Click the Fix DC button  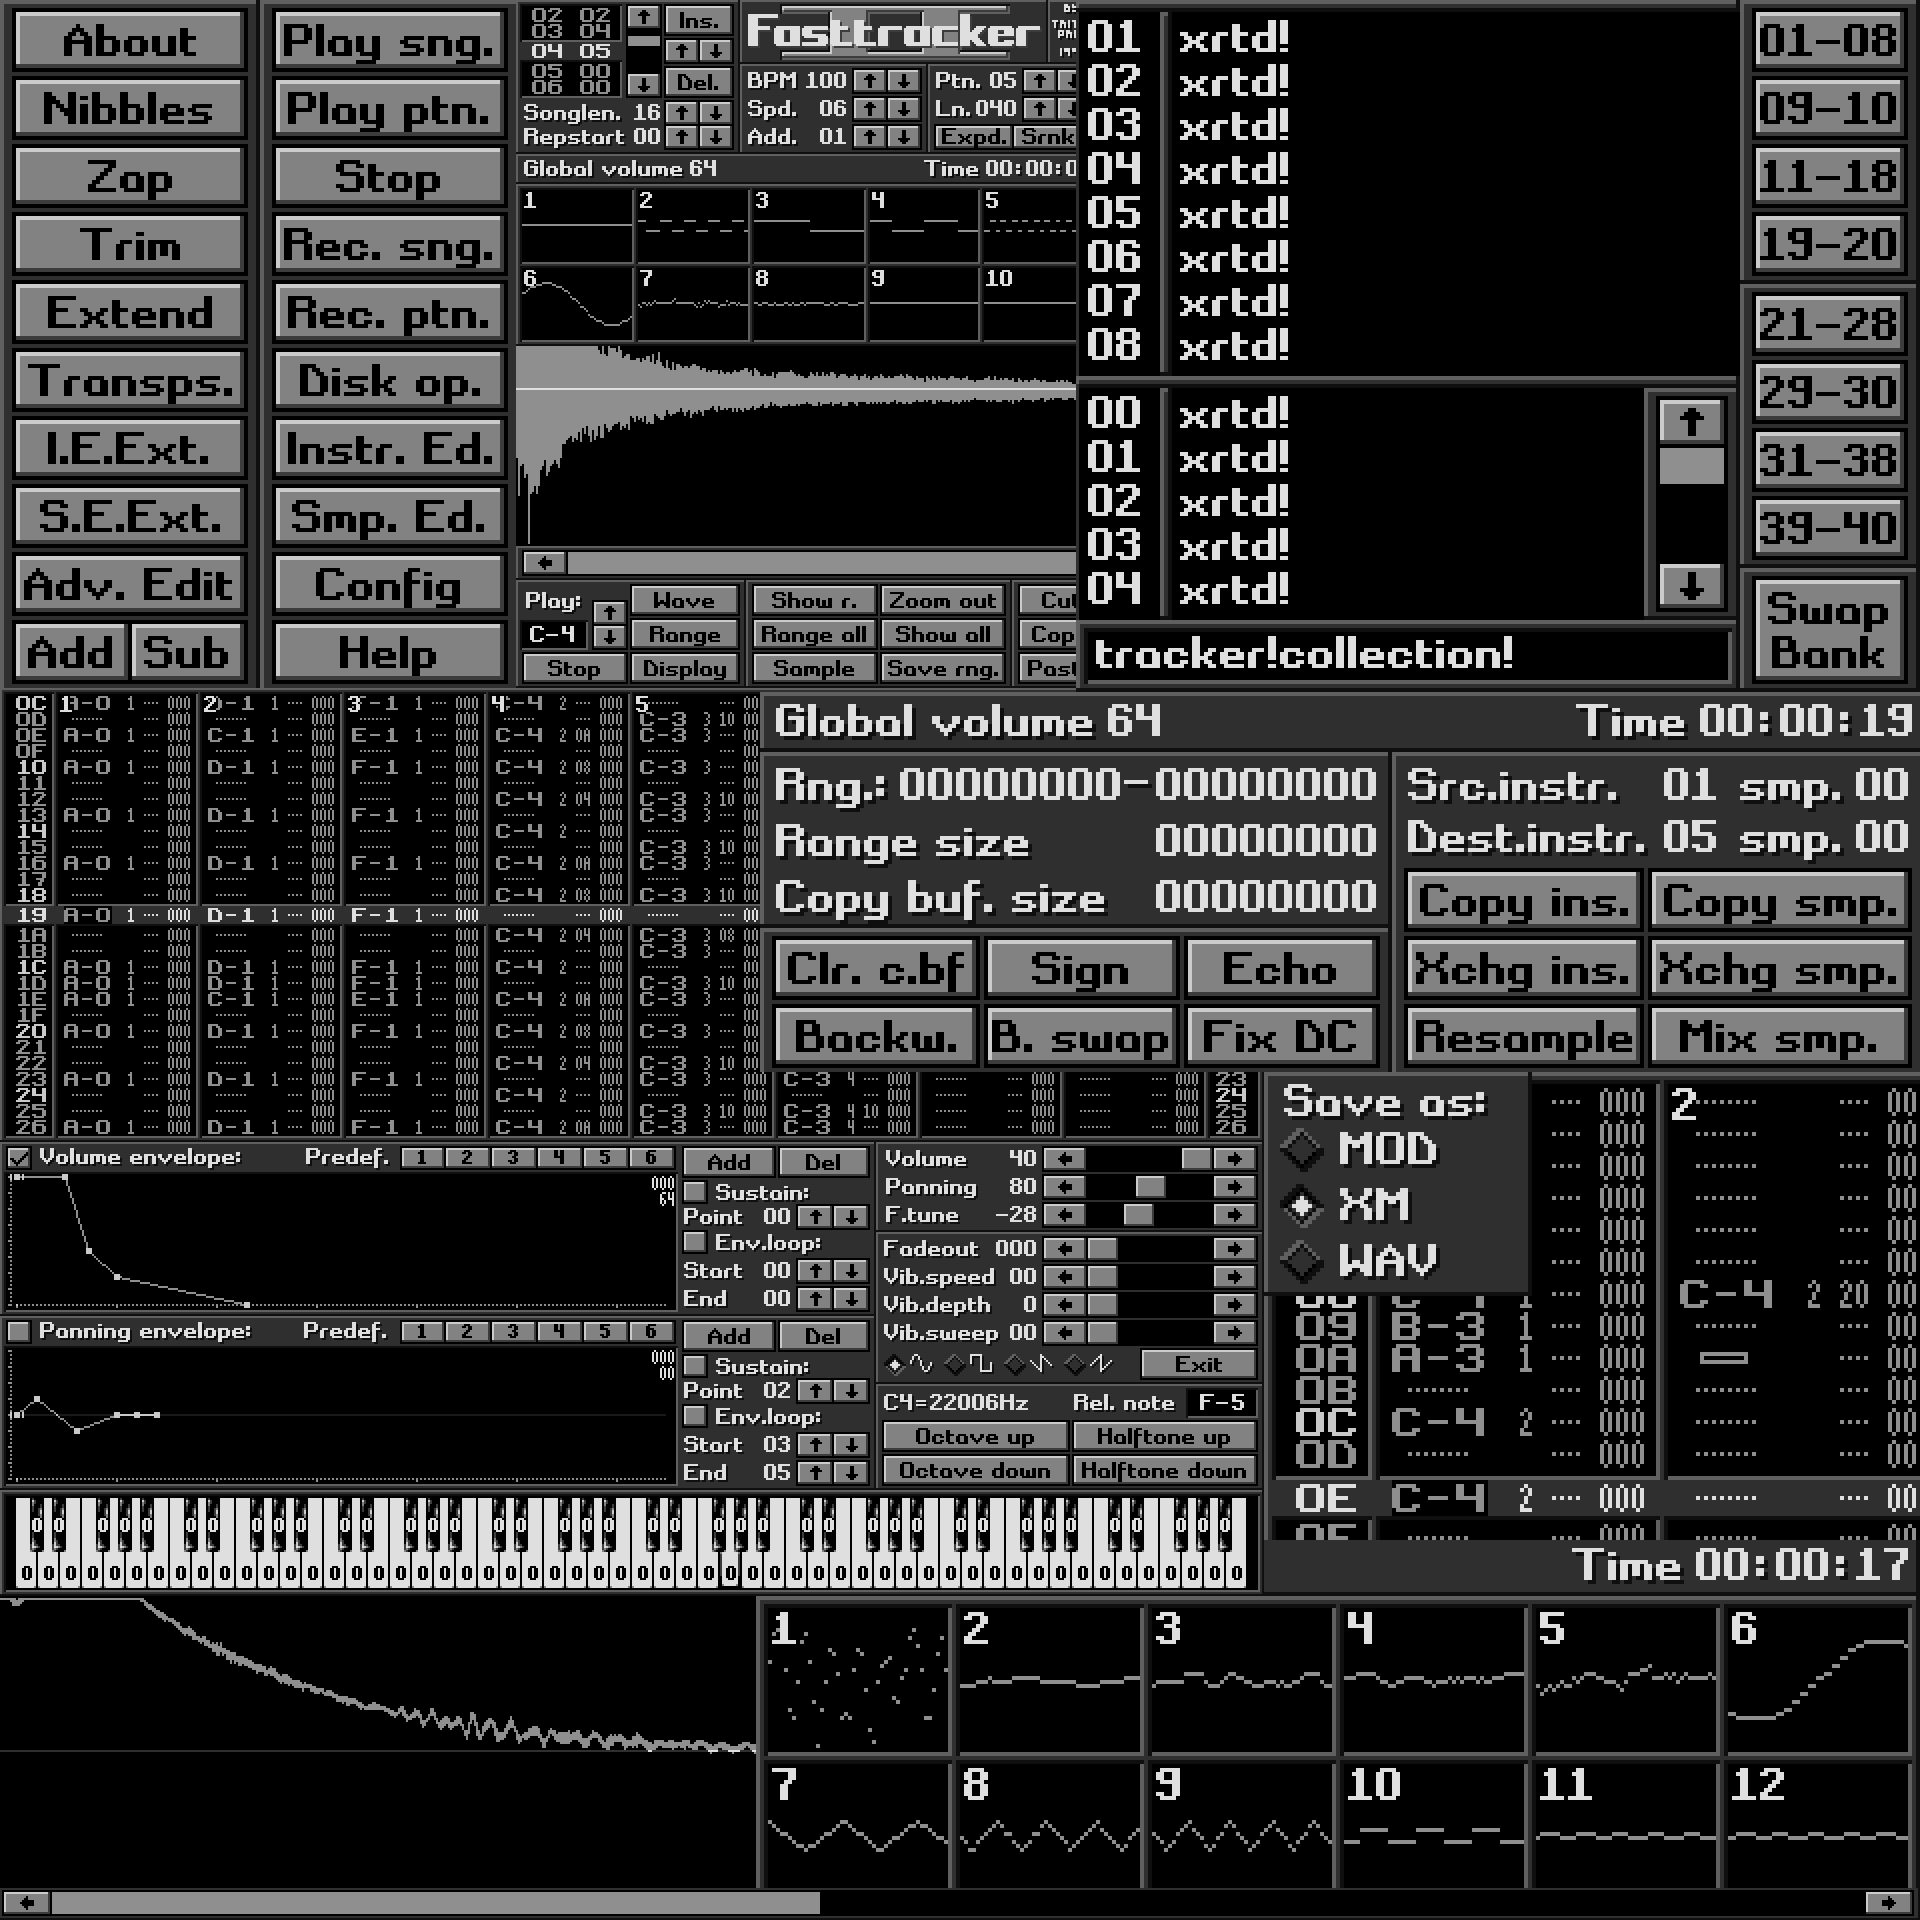point(1280,1037)
